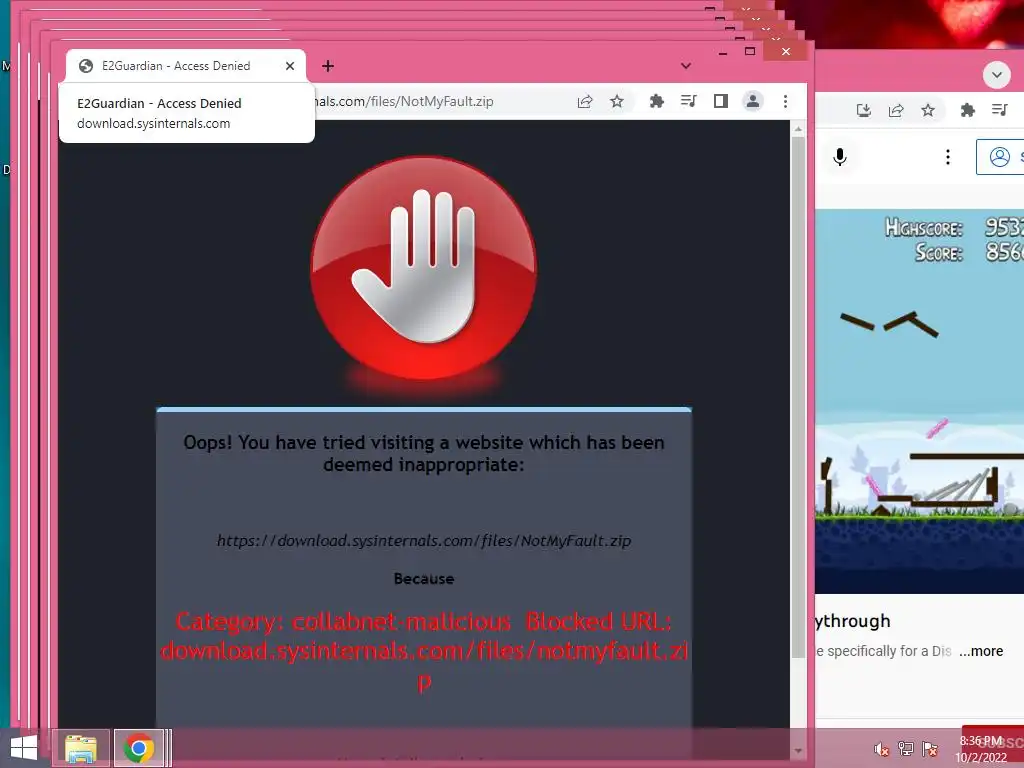Screen dimensions: 1024x768
Task: Click the YouTube sign-in button
Action: click(1000, 157)
